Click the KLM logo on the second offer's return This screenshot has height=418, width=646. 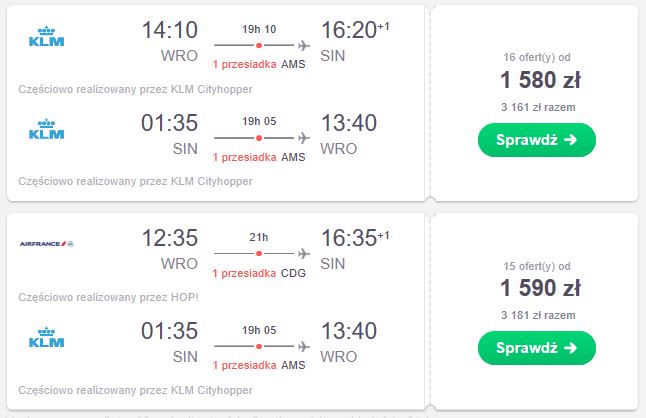click(47, 337)
